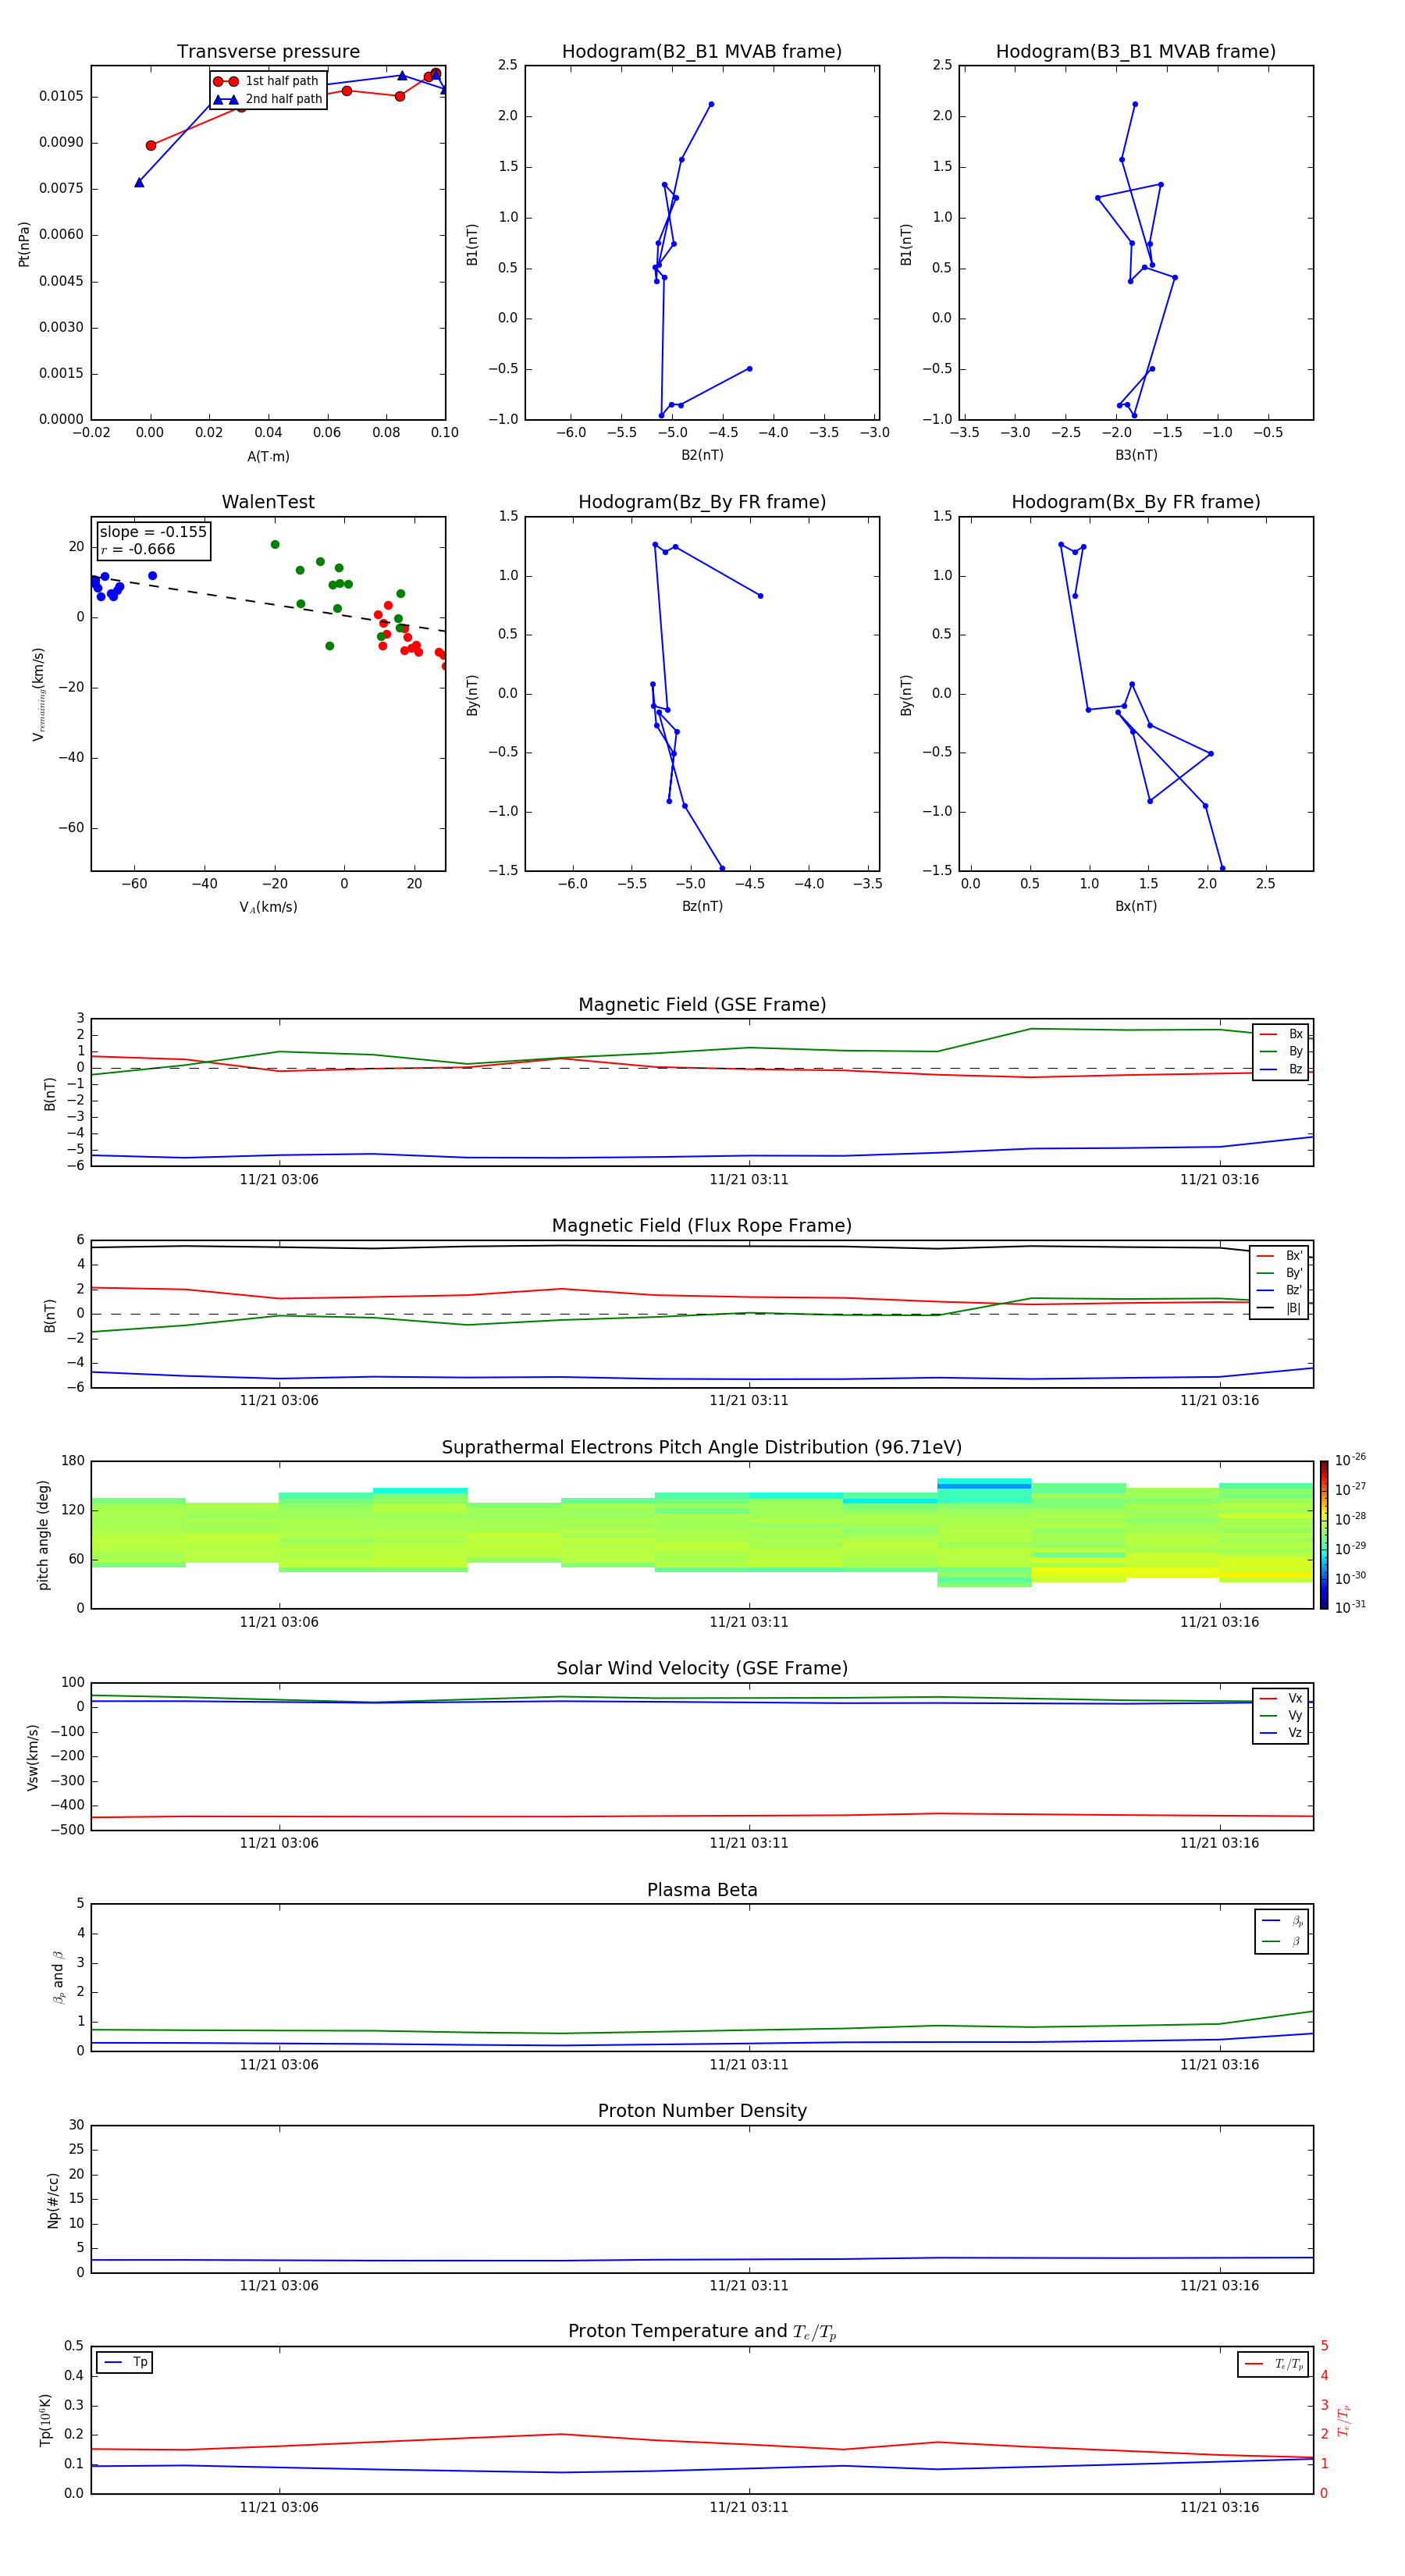Click the "Hodogram(B3_B1 MVAB frame)" title

1136,52
